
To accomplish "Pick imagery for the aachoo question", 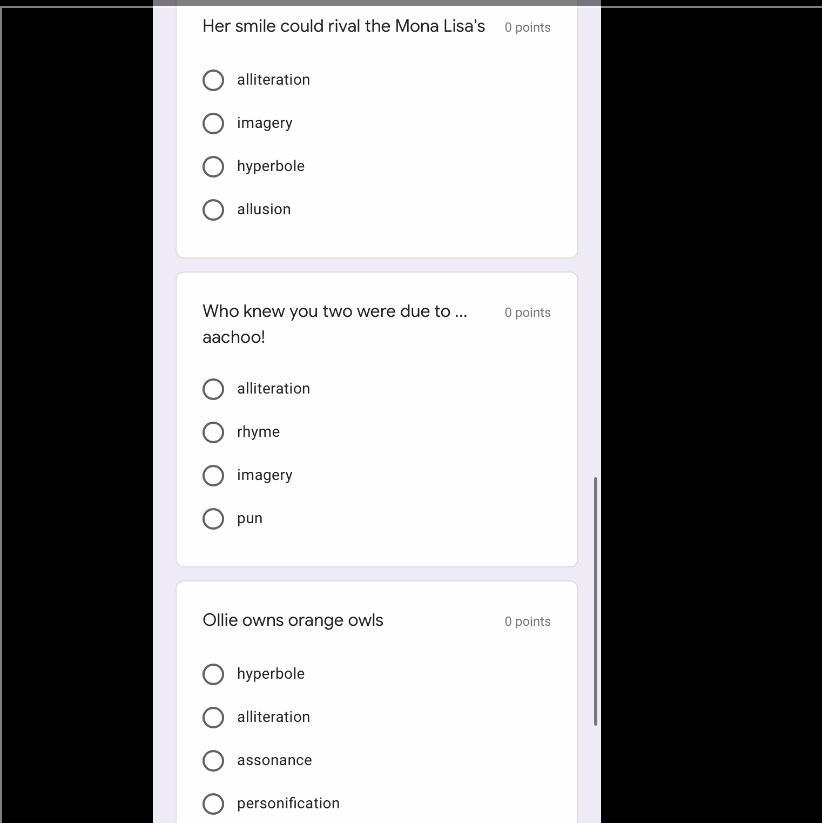I will coord(213,475).
